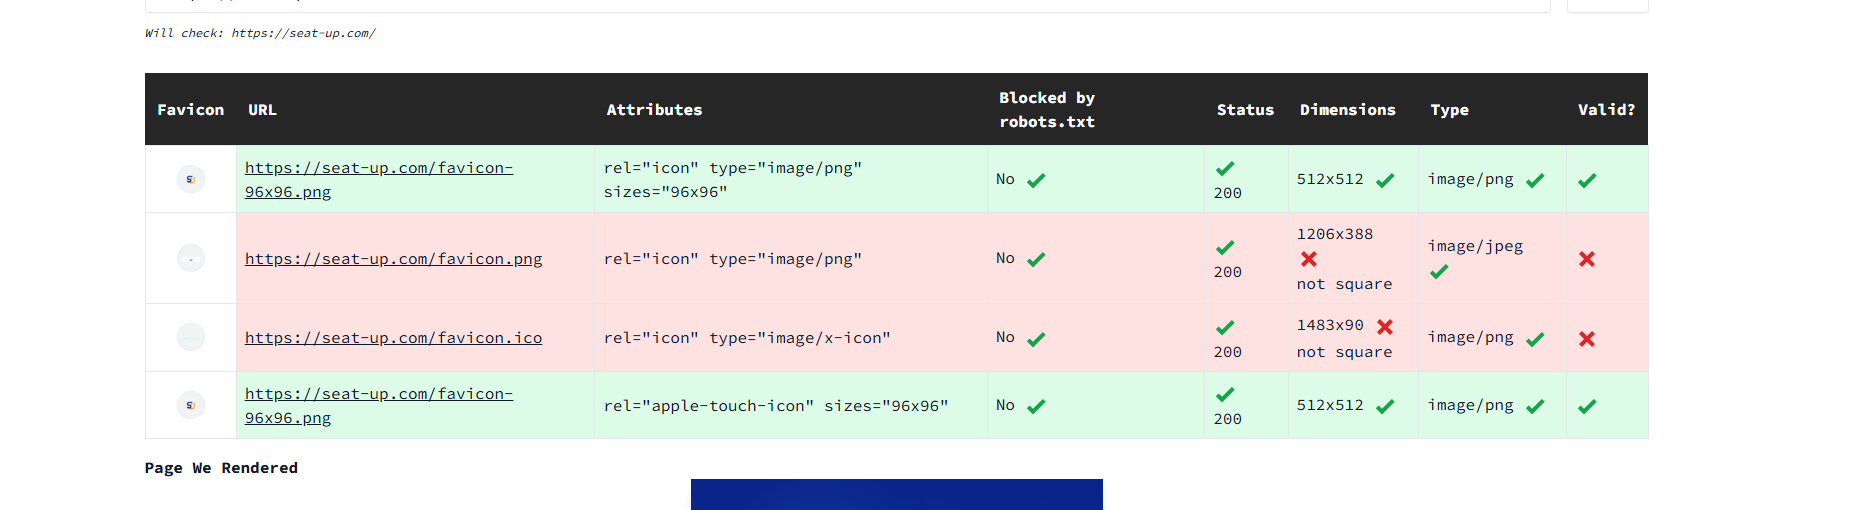Open the seat-up.com/favicon.ico link

[x=394, y=338]
